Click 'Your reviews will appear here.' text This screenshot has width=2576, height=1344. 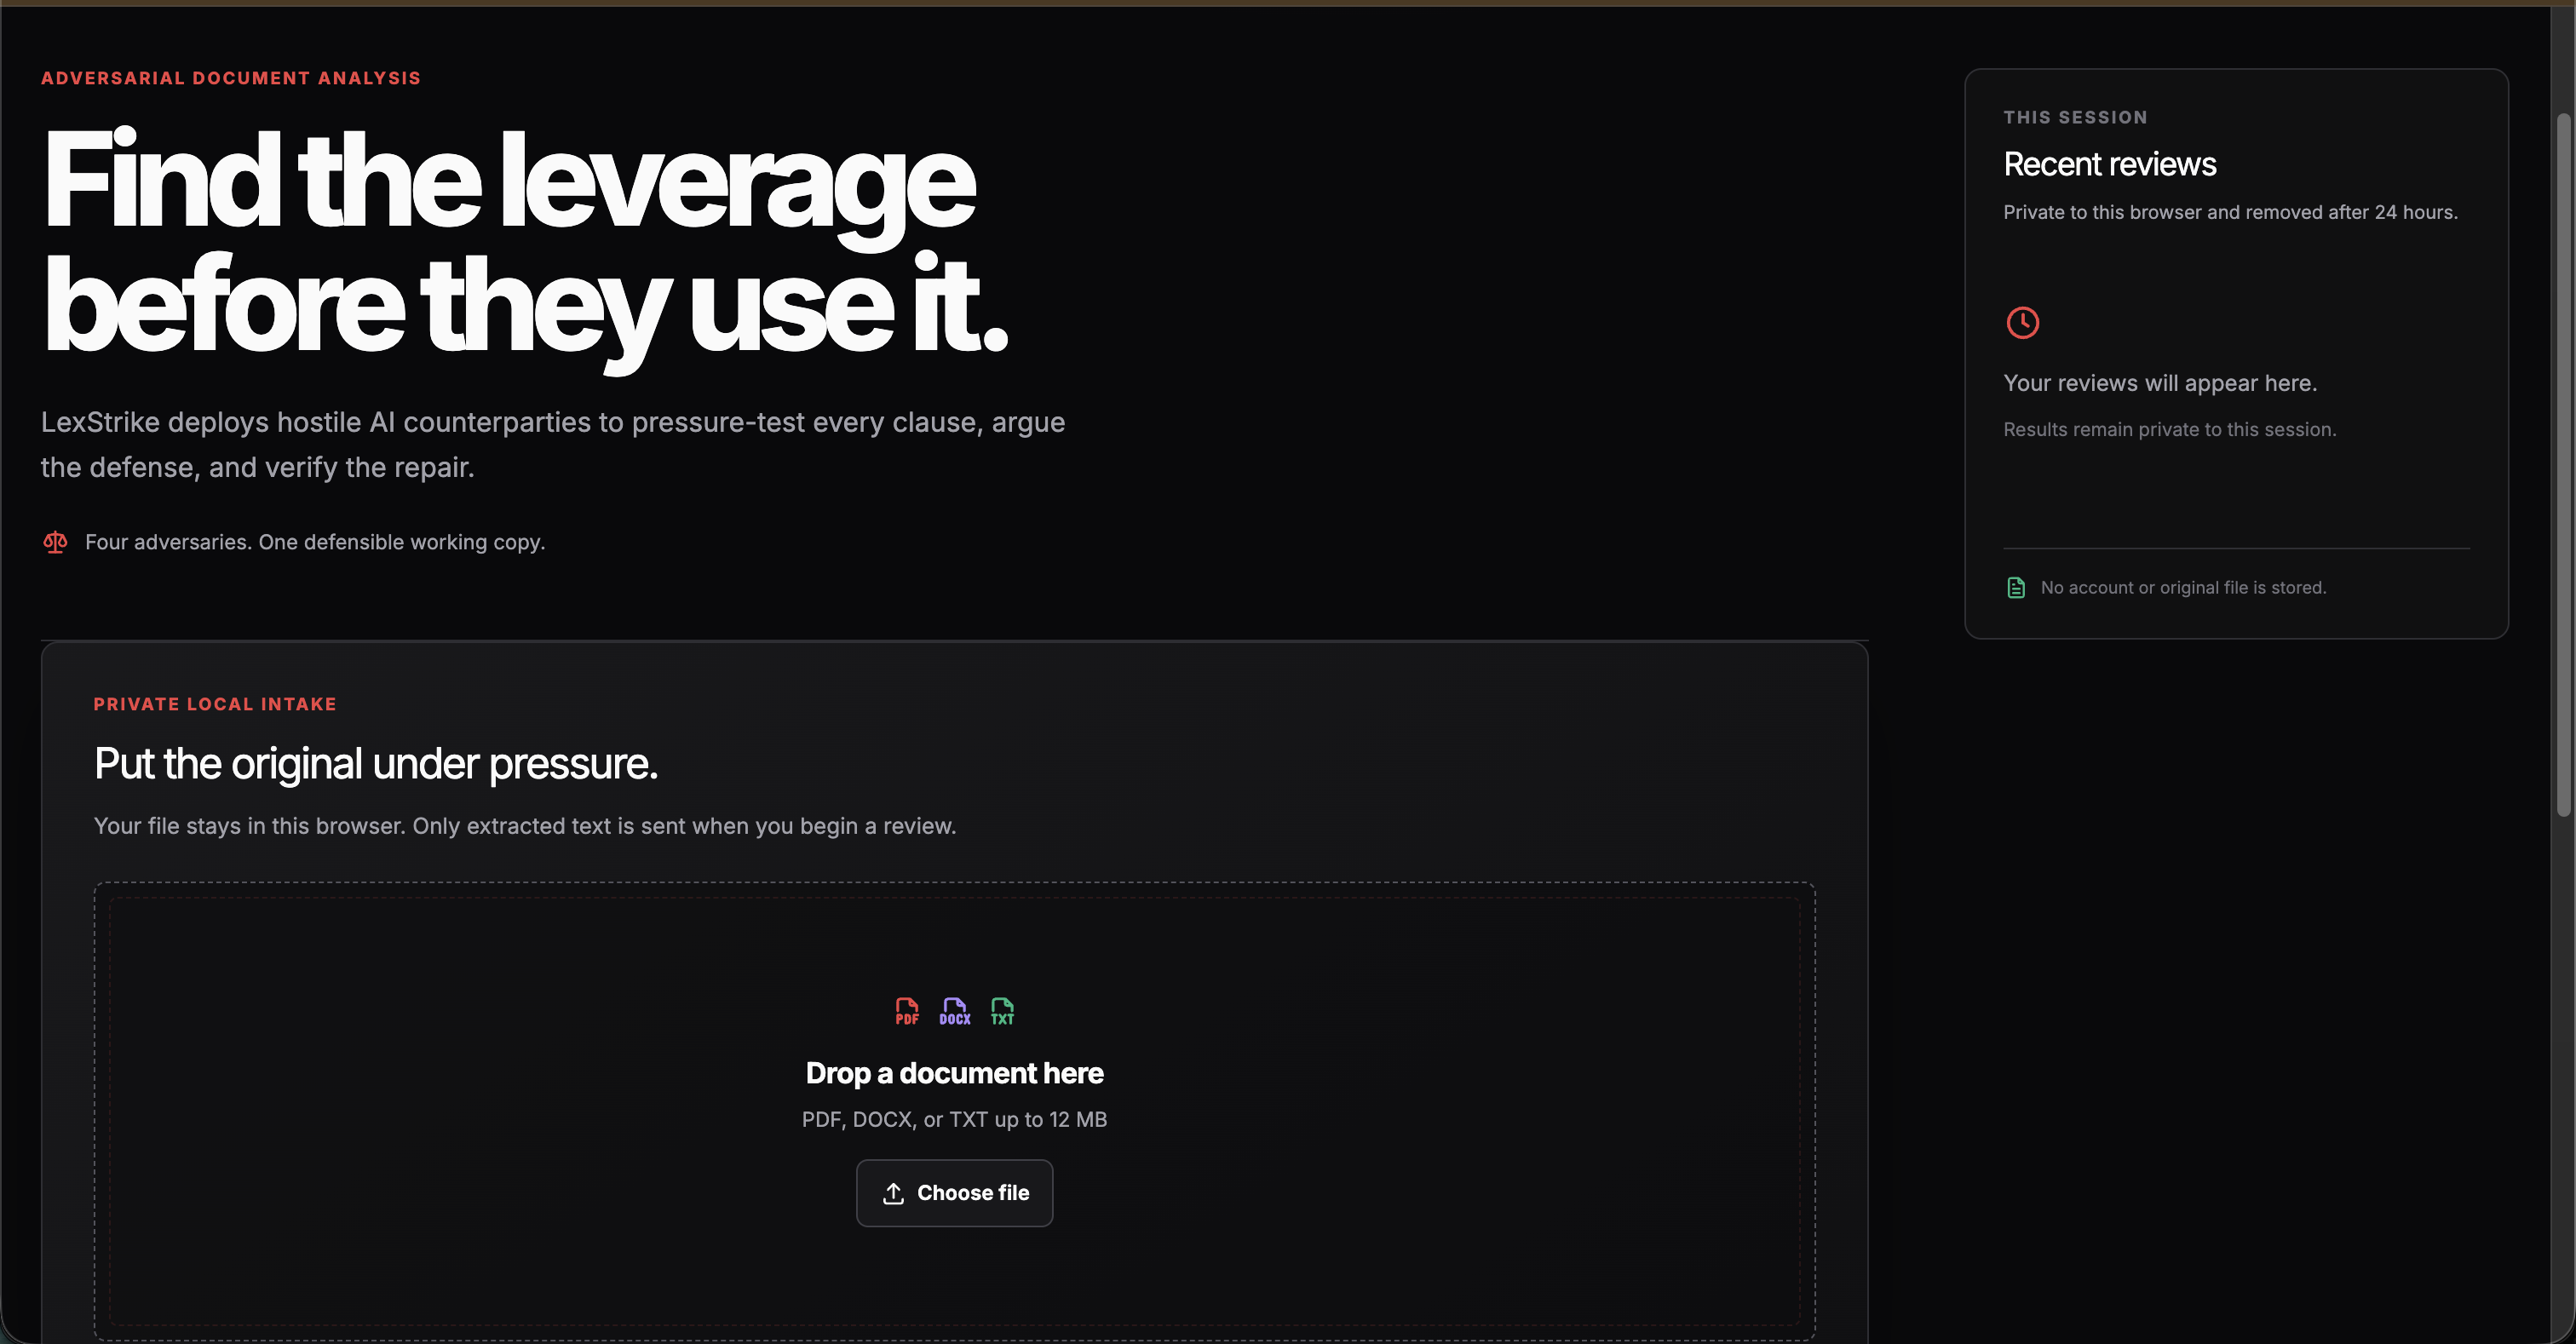(2160, 383)
